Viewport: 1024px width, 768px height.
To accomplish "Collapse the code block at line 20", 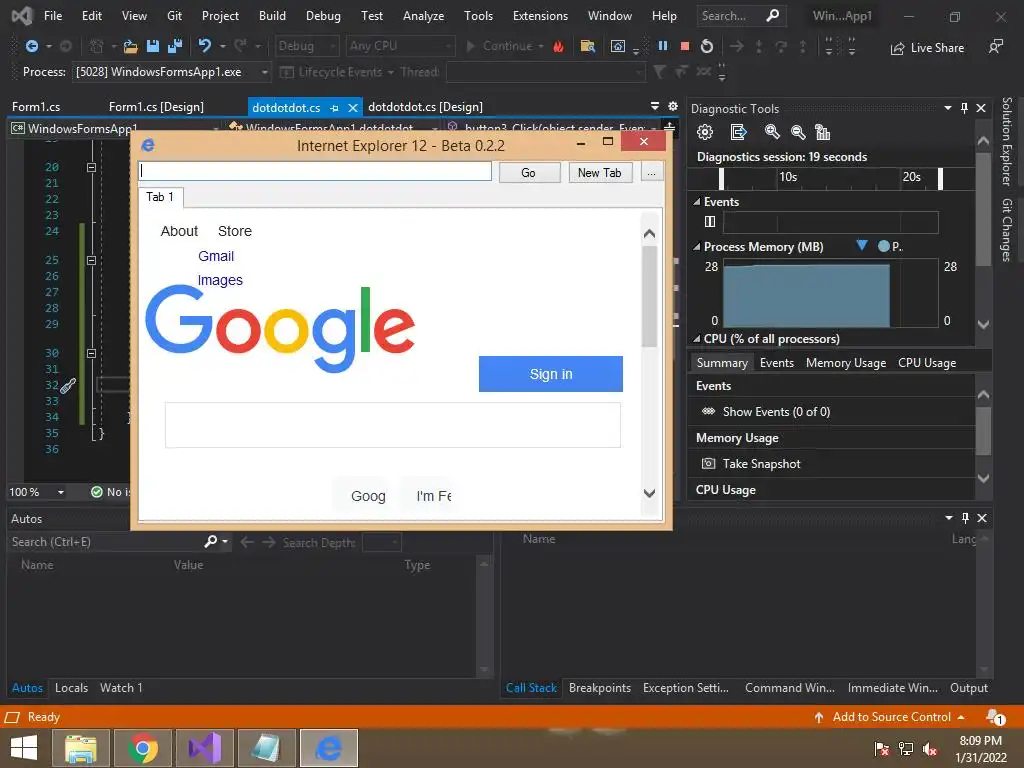I will (91, 167).
